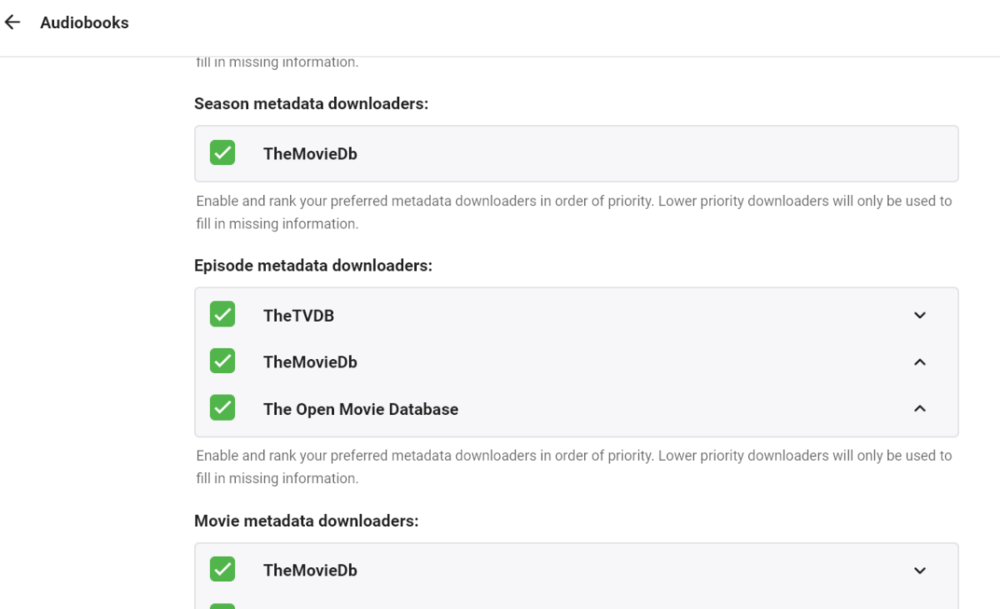Uncheck The Open Movie Database checkbox
Screen dimensions: 1000x609
(x=222, y=408)
